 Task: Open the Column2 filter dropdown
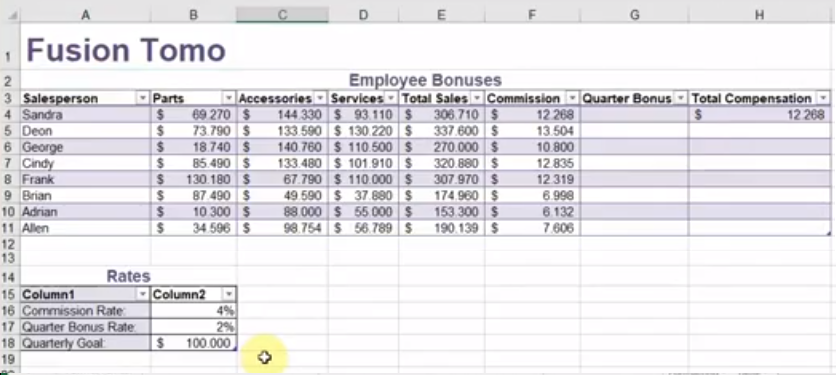click(229, 294)
